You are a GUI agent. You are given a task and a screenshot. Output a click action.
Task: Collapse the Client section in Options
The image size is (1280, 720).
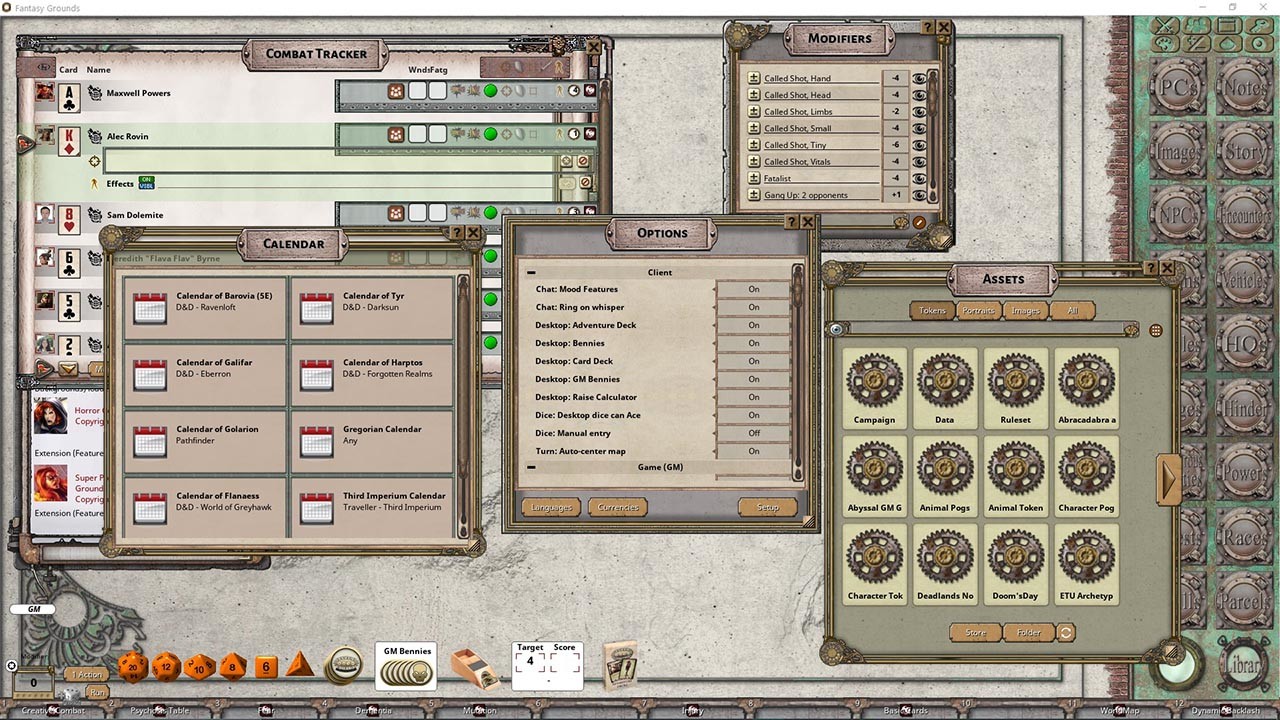pyautogui.click(x=531, y=272)
